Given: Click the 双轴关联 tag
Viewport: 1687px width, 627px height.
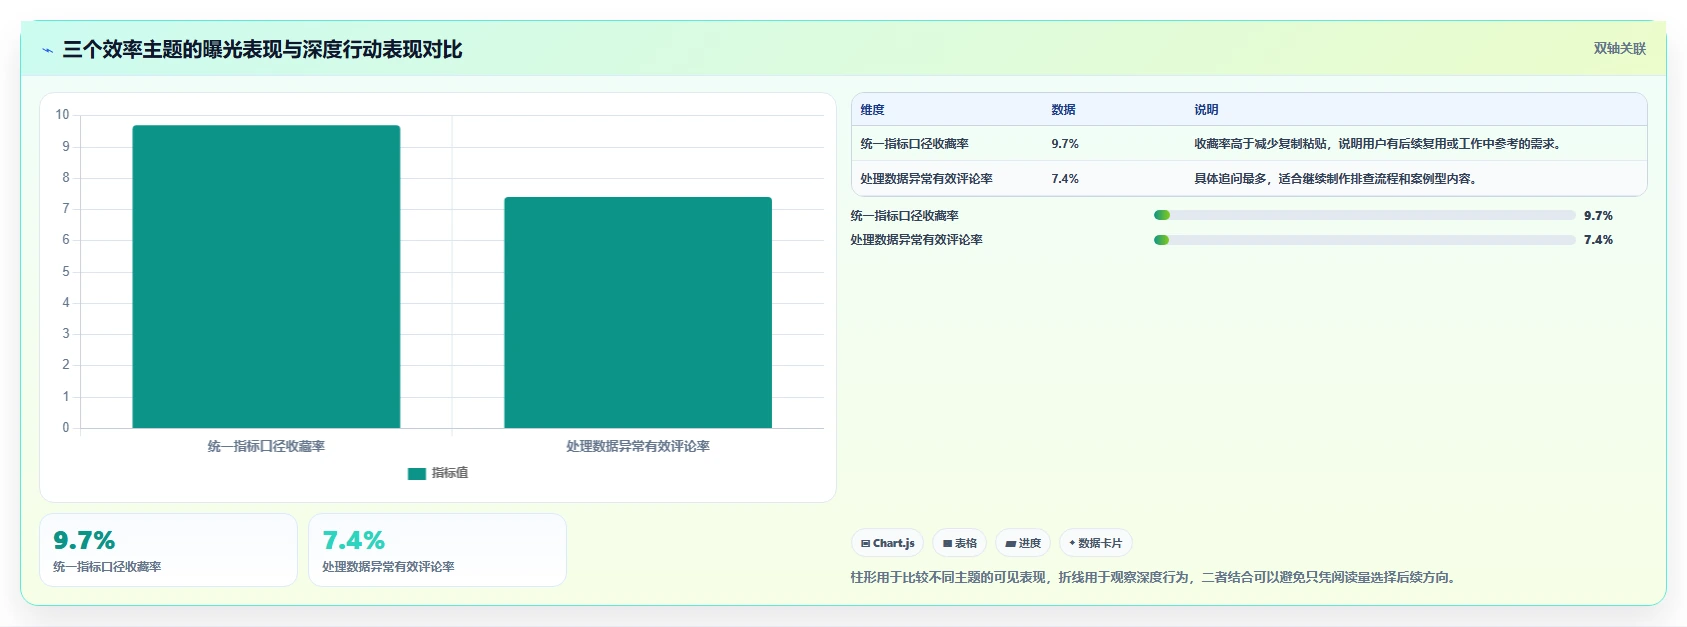Looking at the screenshot, I should [x=1619, y=48].
